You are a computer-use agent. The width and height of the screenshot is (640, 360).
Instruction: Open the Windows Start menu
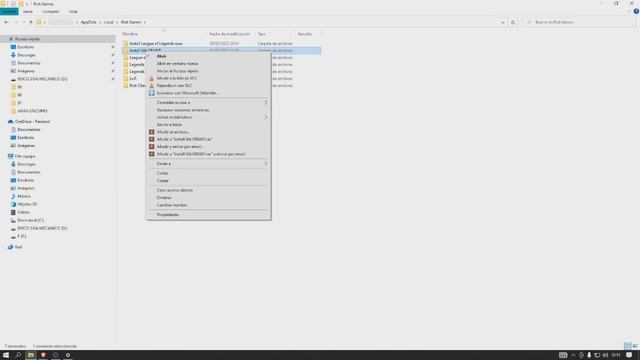(6, 355)
